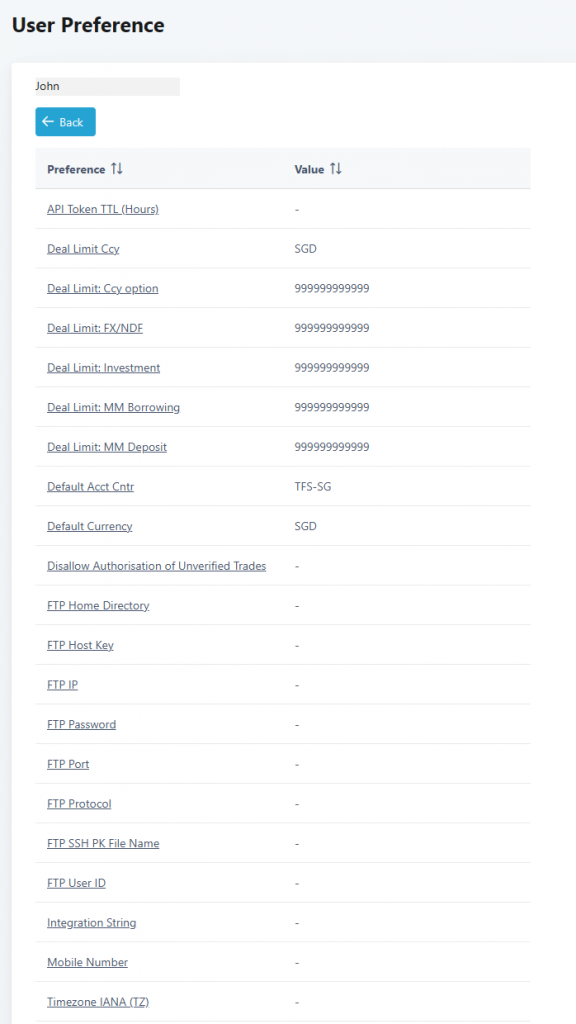Open the Timezone IANA (TZ) preference
576x1024 pixels.
[97, 1001]
